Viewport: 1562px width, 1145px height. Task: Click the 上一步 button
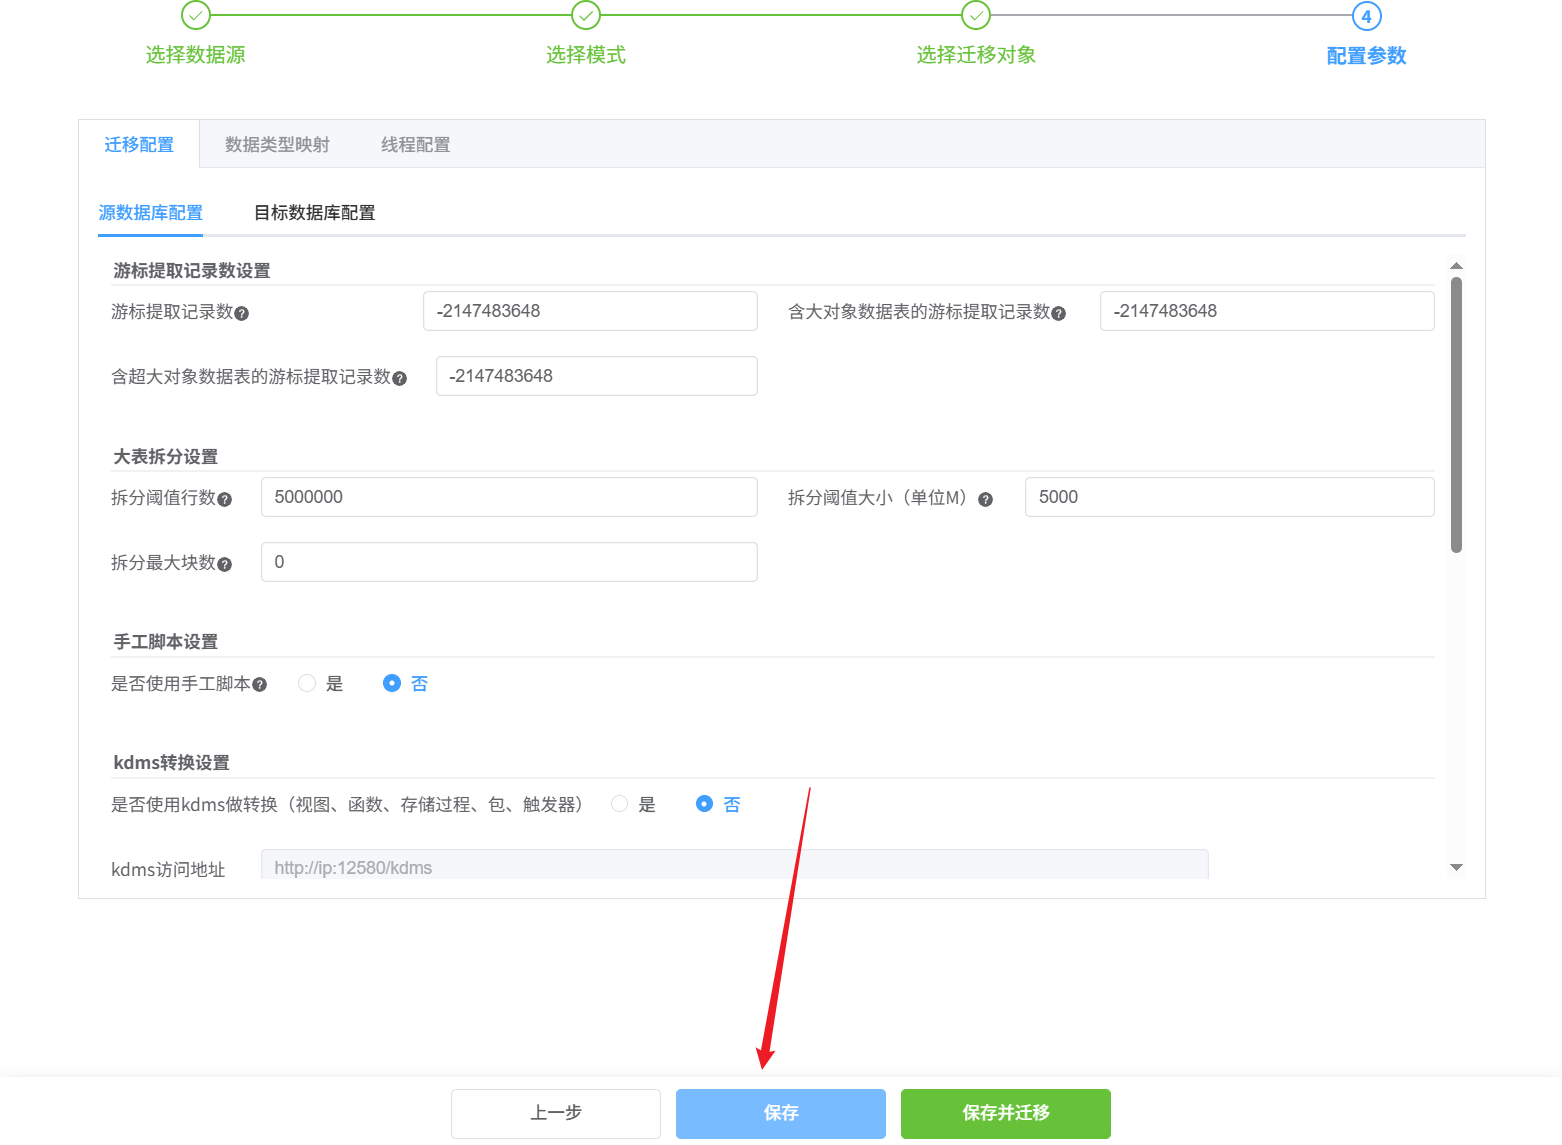pos(556,1113)
